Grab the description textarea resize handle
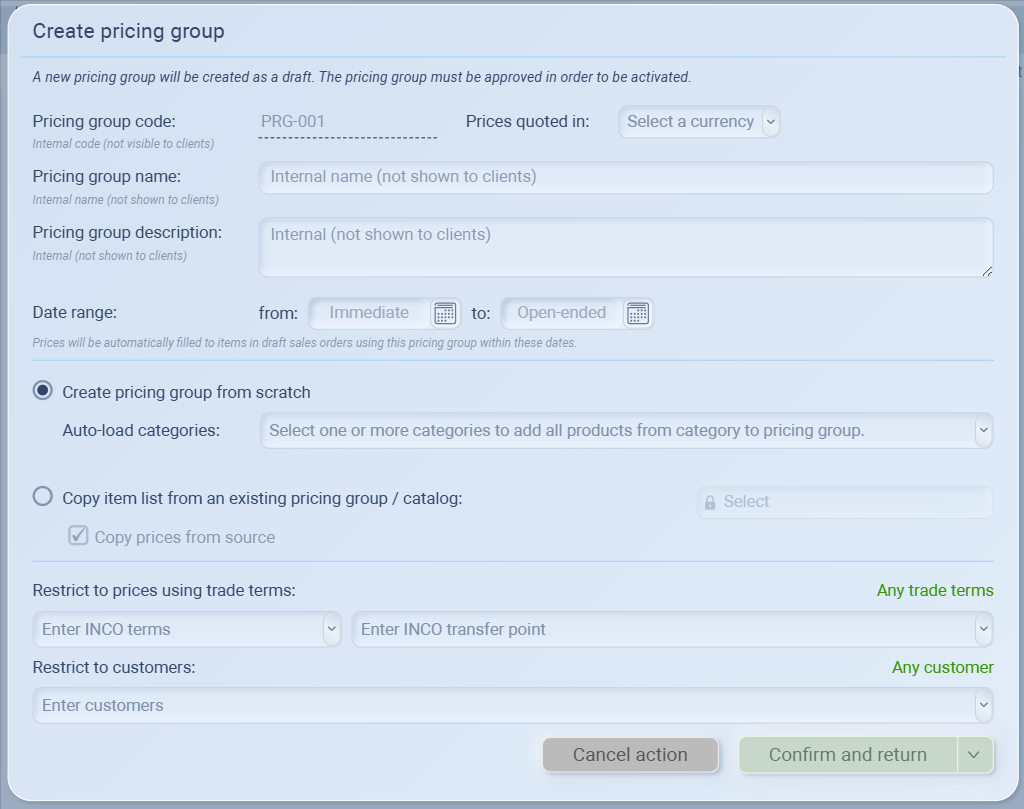The width and height of the screenshot is (1024, 809). [987, 271]
